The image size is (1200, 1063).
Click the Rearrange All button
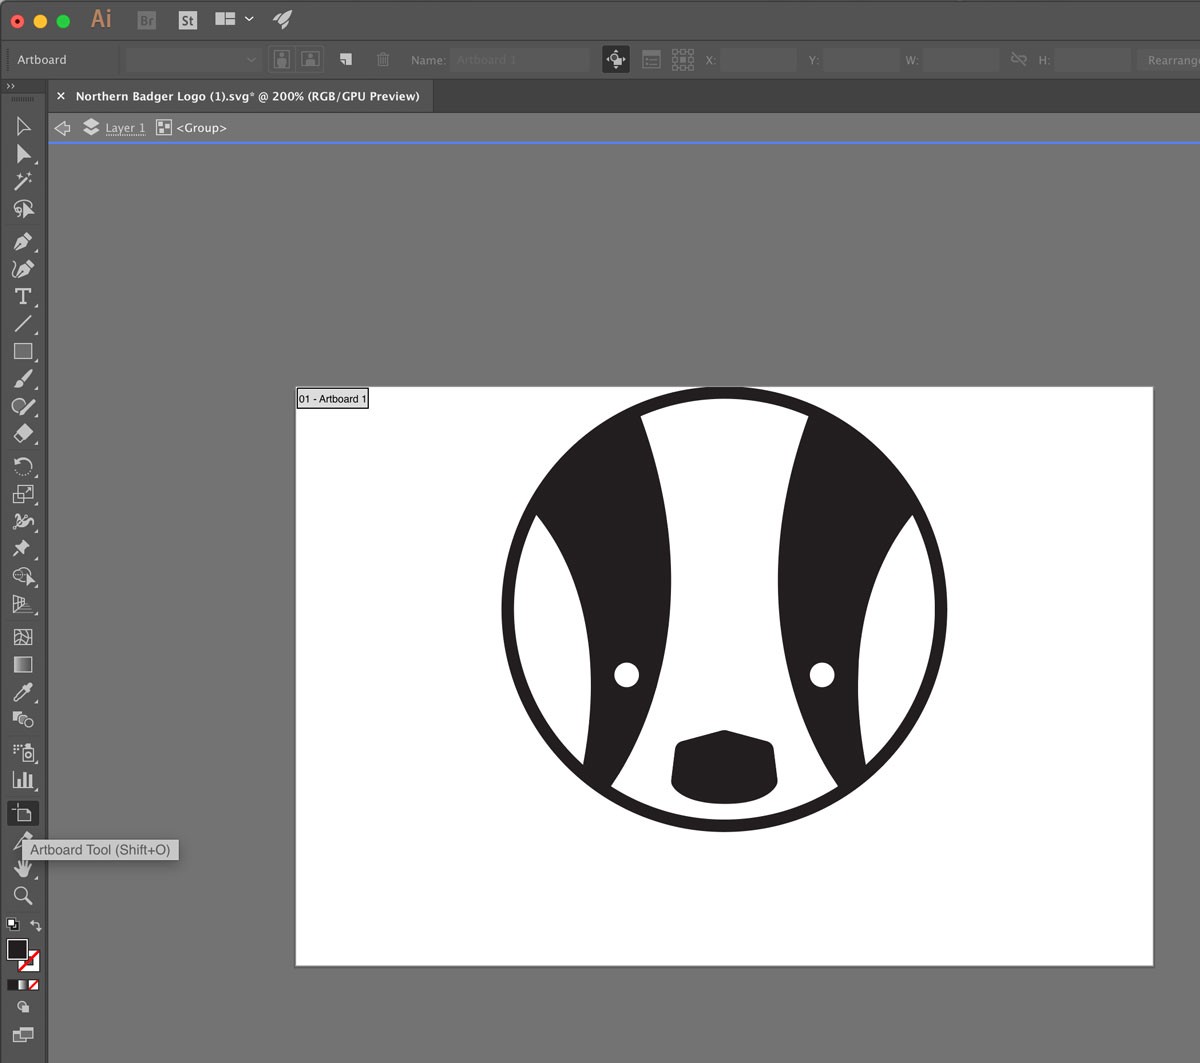pyautogui.click(x=1171, y=60)
